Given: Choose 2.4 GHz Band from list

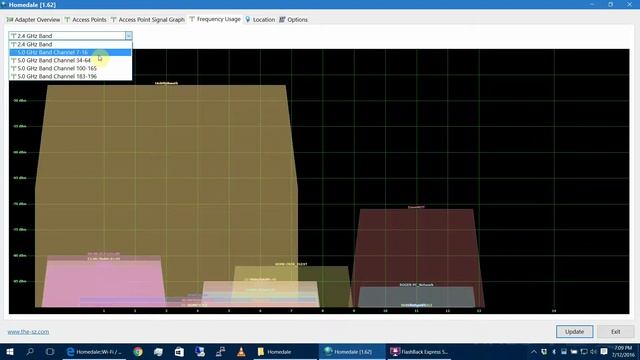Looking at the screenshot, I should click(x=70, y=44).
